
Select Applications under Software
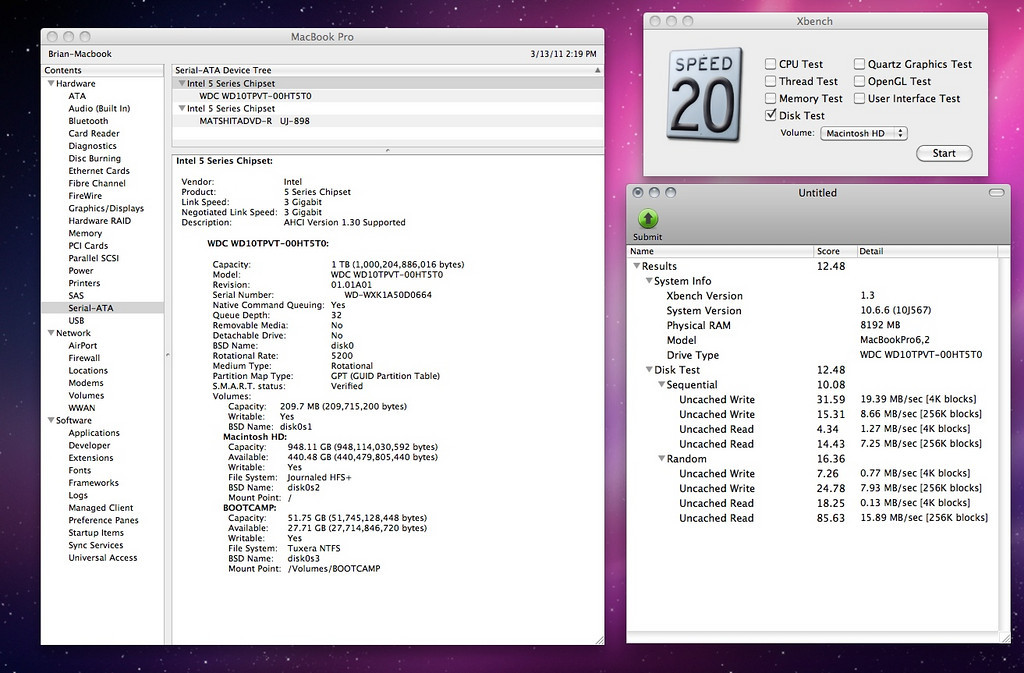94,433
